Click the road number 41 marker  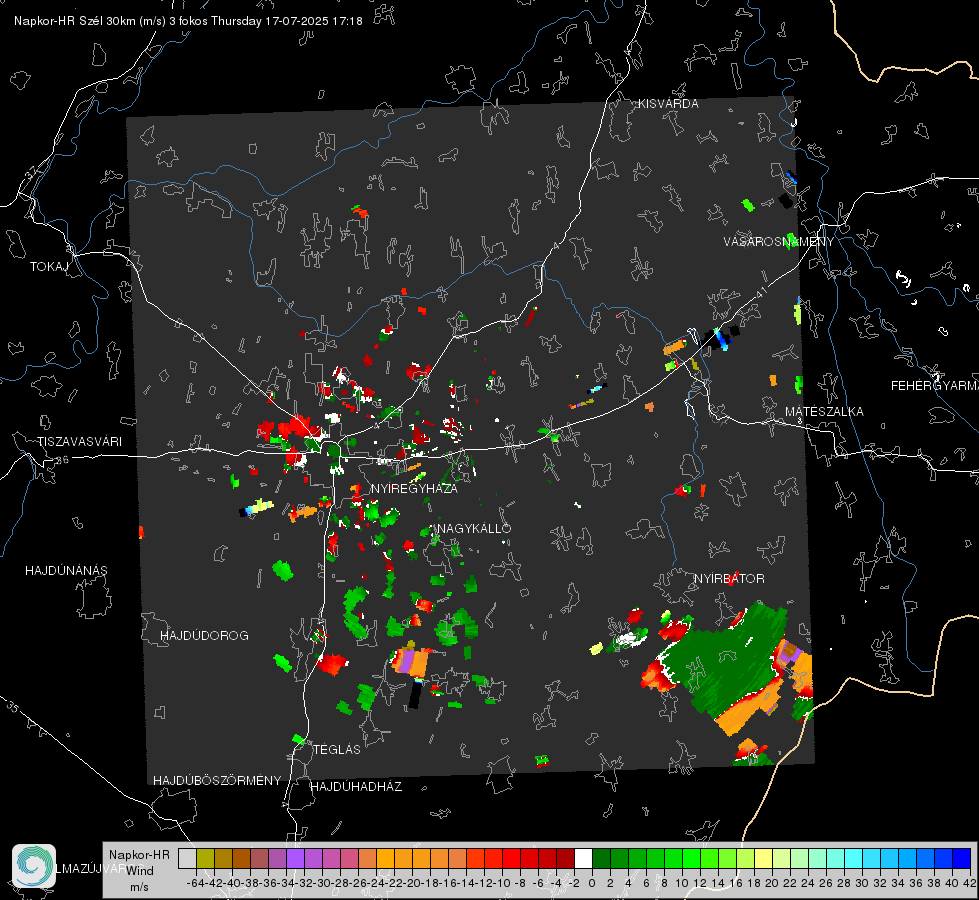point(760,293)
